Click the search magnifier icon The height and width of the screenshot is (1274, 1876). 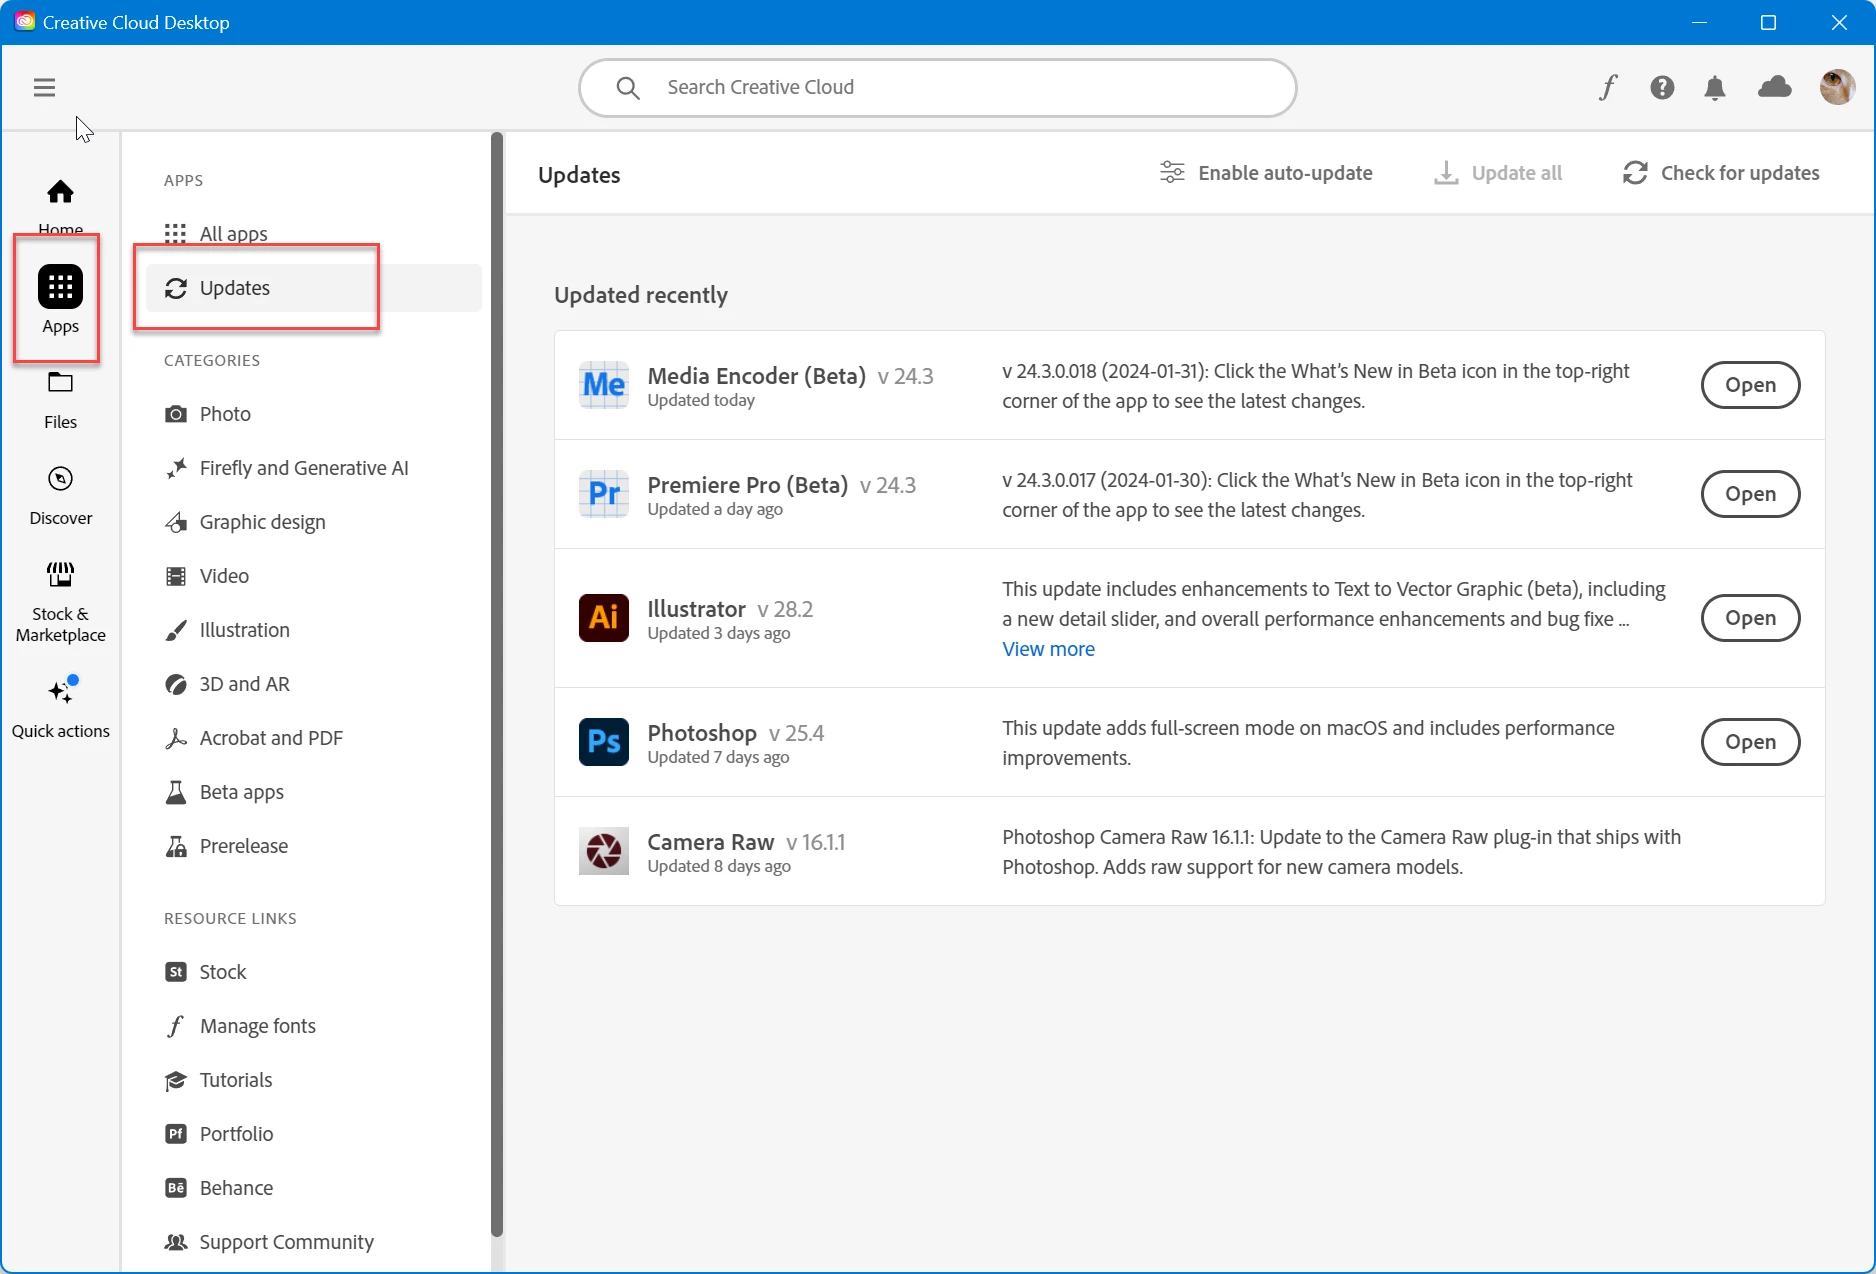[x=628, y=88]
